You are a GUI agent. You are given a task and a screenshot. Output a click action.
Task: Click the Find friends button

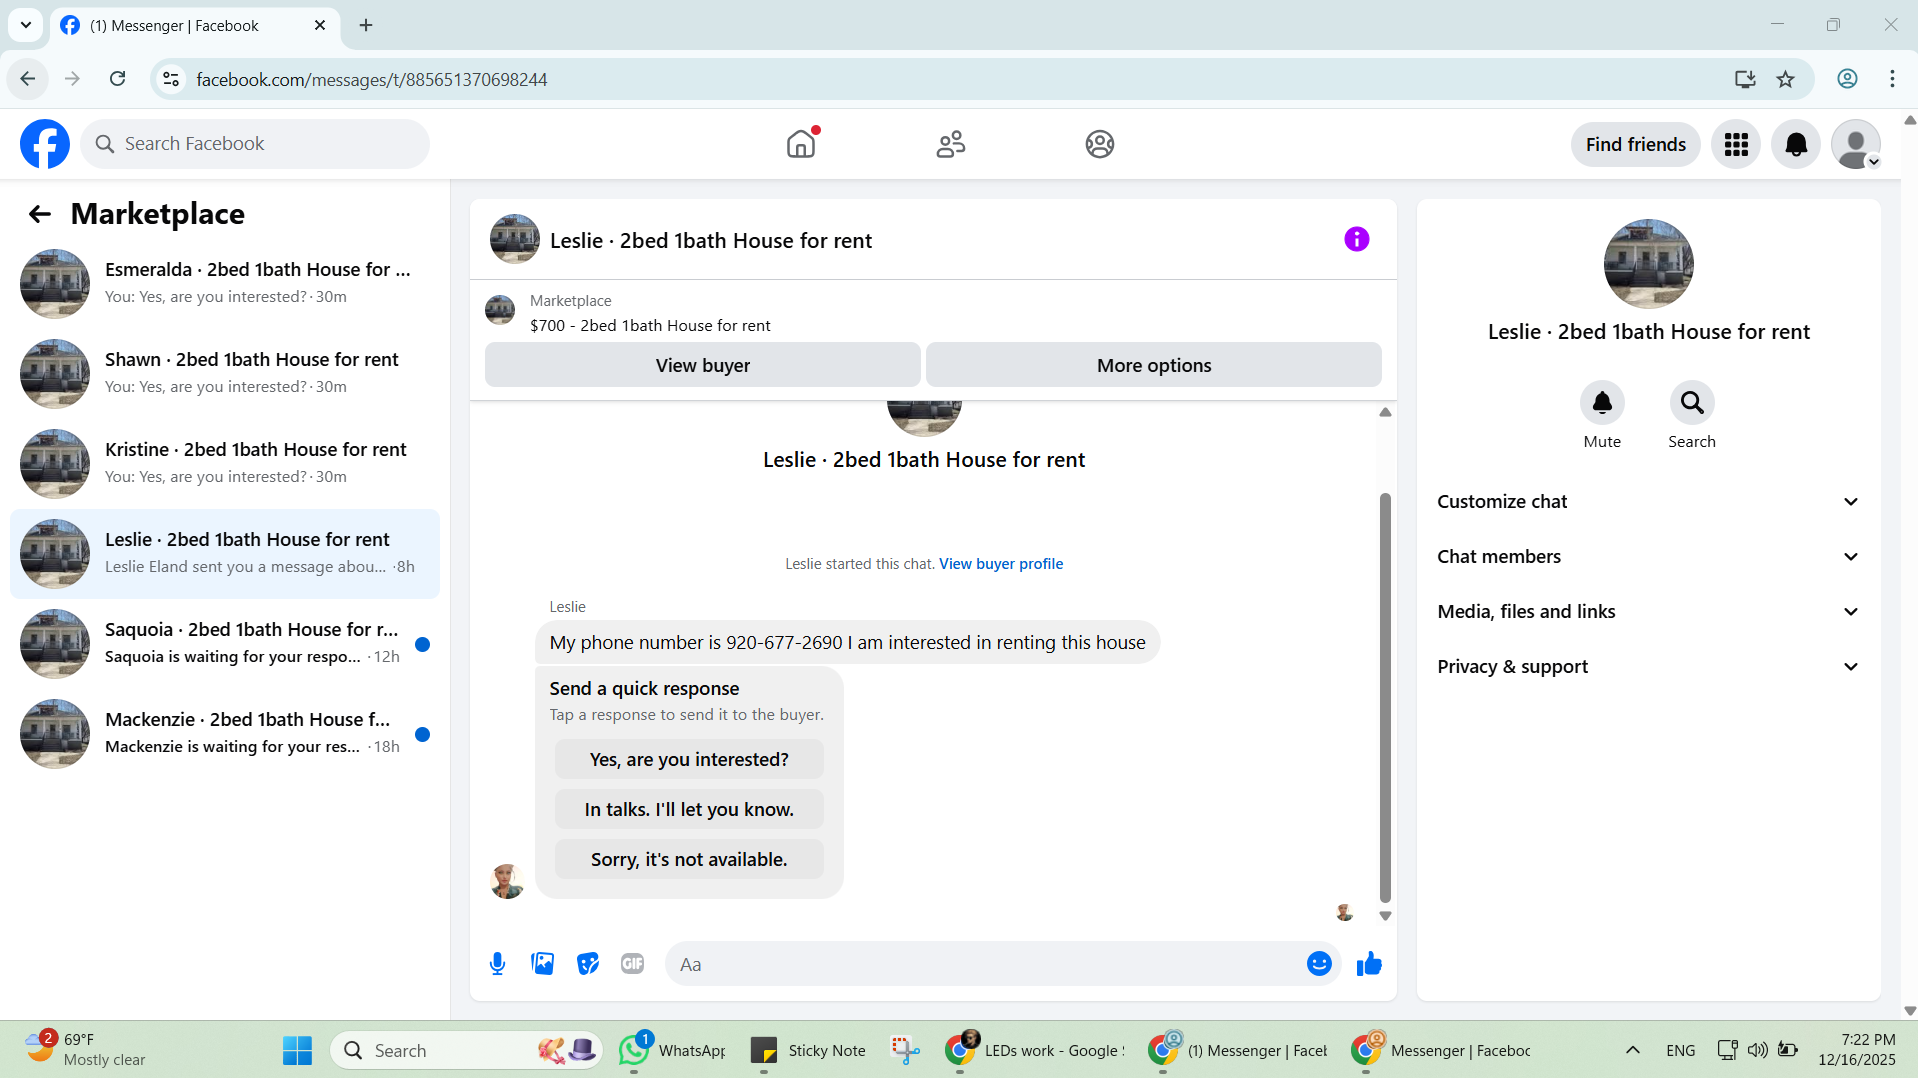1636,145
